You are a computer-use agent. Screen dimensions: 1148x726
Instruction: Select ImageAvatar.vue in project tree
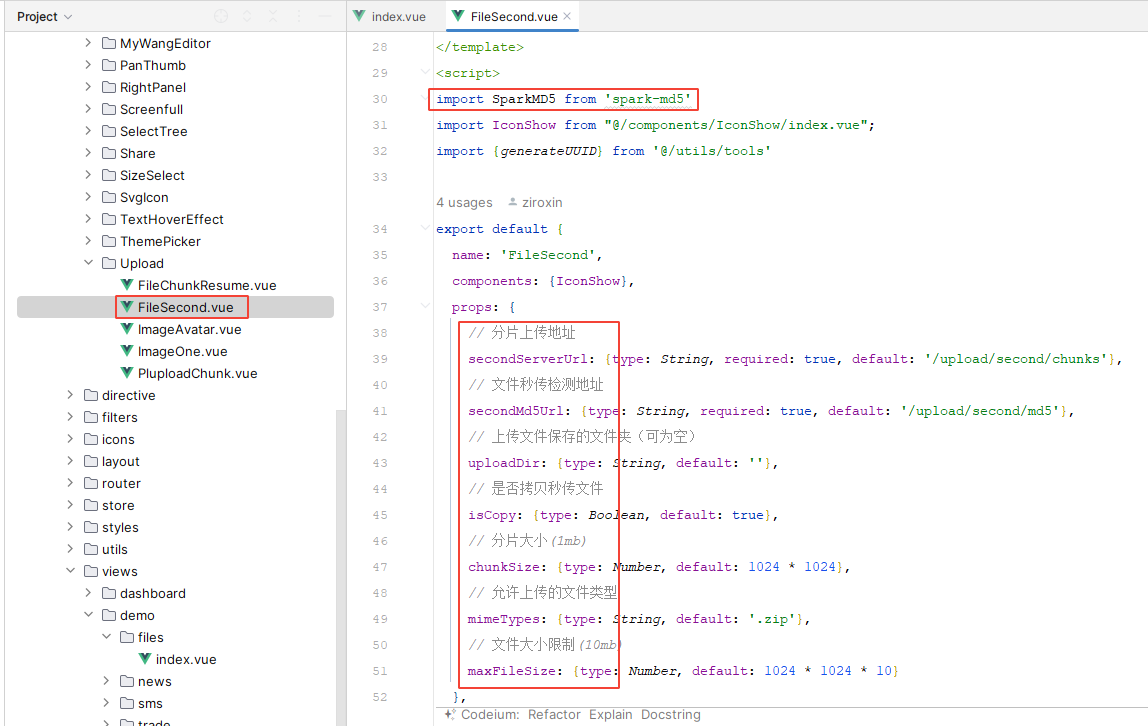click(x=189, y=329)
